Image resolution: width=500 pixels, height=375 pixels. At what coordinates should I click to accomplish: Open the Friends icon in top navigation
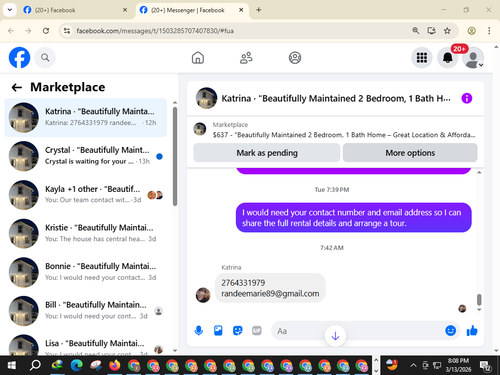coord(246,58)
